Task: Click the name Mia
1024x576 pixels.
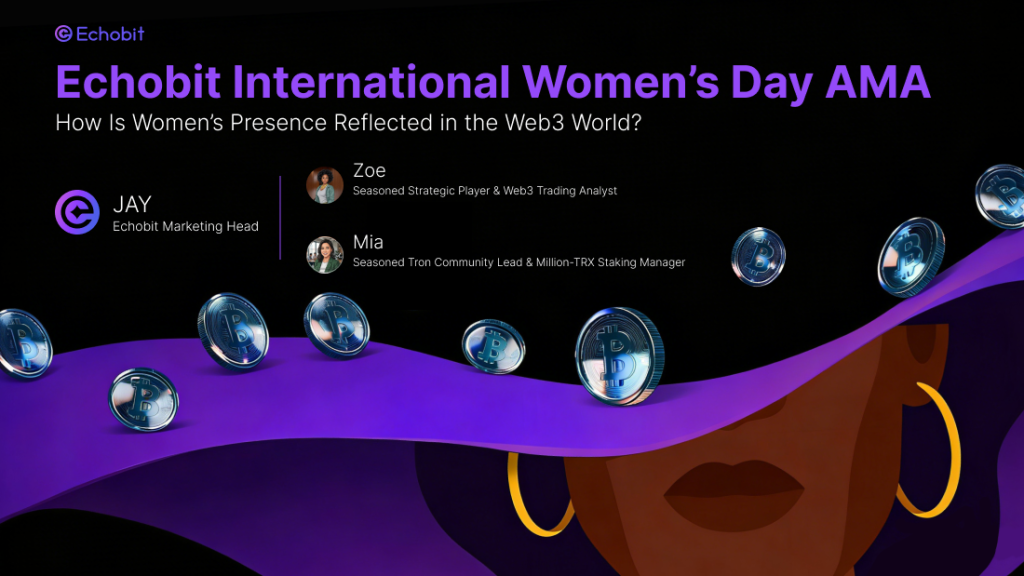Action: (368, 242)
